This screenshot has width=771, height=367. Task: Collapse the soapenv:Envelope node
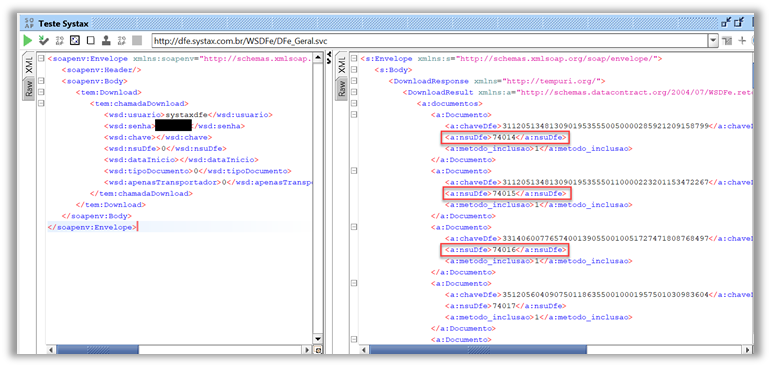point(41,59)
